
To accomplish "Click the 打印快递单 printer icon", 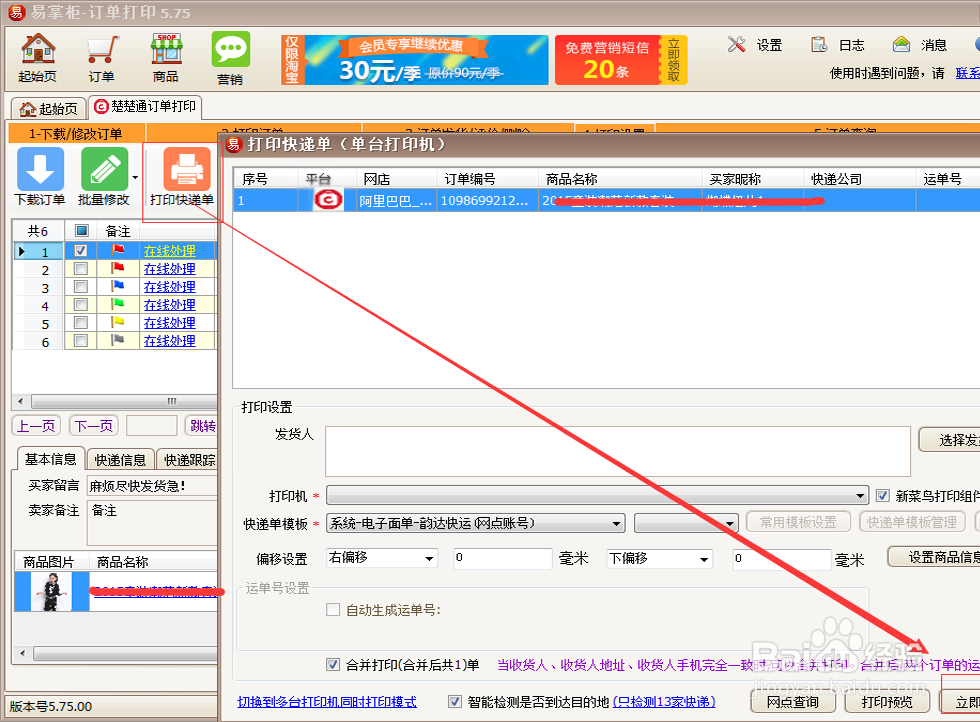I will point(187,169).
